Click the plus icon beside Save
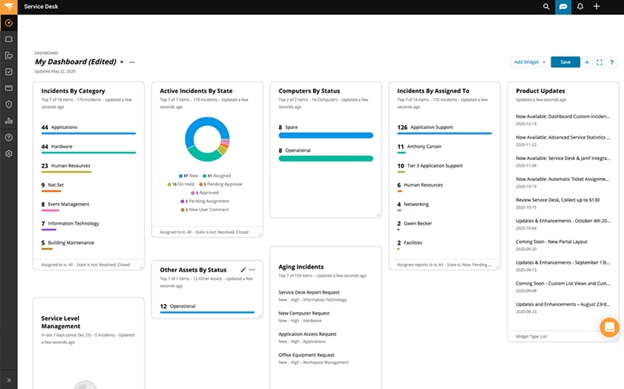 [587, 62]
